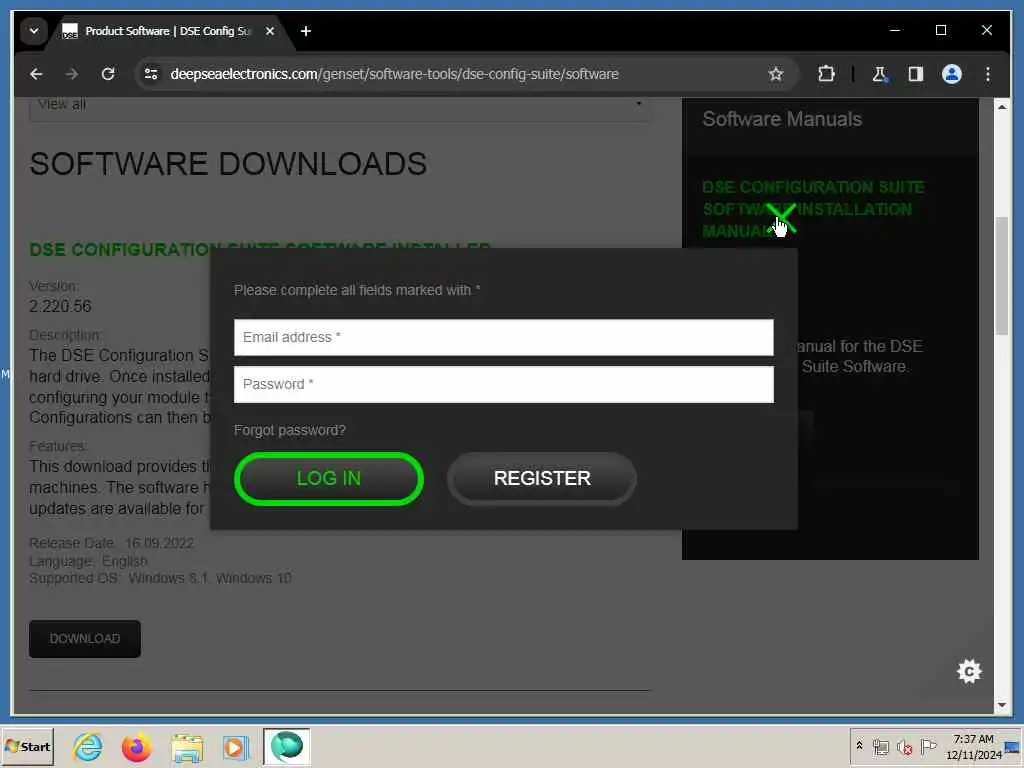1024x768 pixels.
Task: Open the muted volume tray icon
Action: point(904,746)
